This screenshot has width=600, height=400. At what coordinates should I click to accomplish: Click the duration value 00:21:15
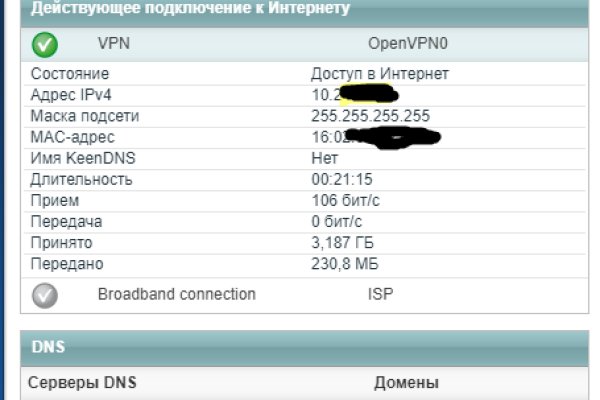click(342, 179)
